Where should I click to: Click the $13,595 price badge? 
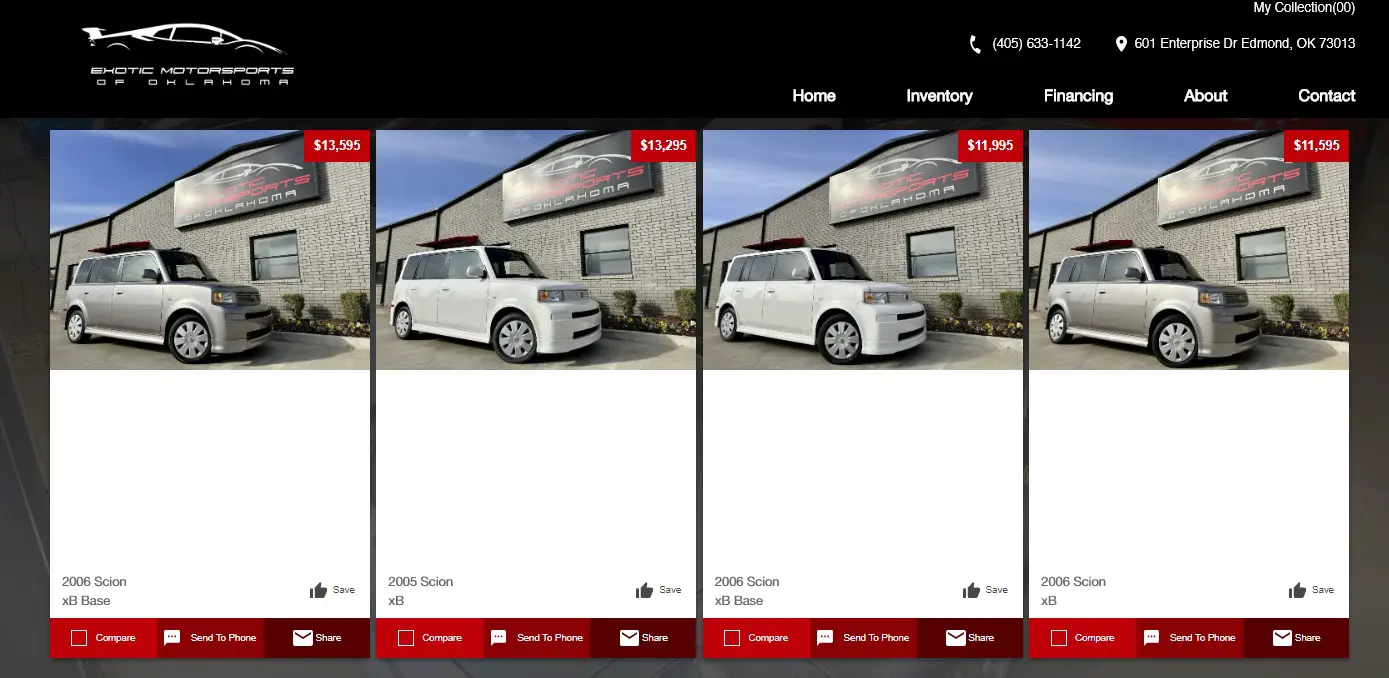point(337,145)
